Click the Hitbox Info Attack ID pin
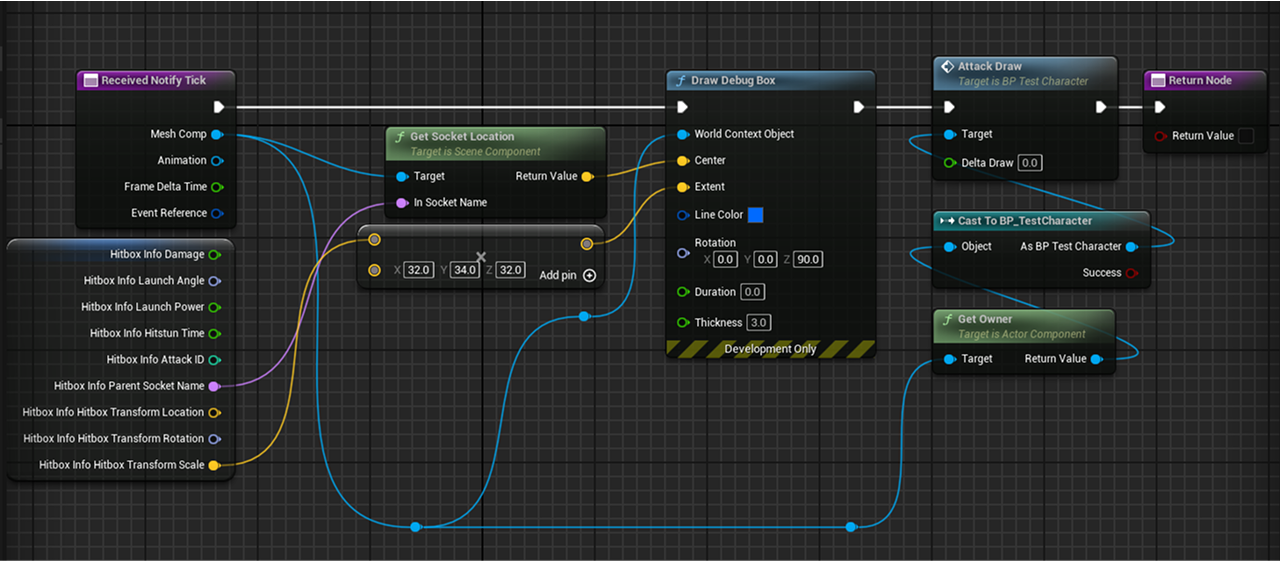 [x=215, y=360]
